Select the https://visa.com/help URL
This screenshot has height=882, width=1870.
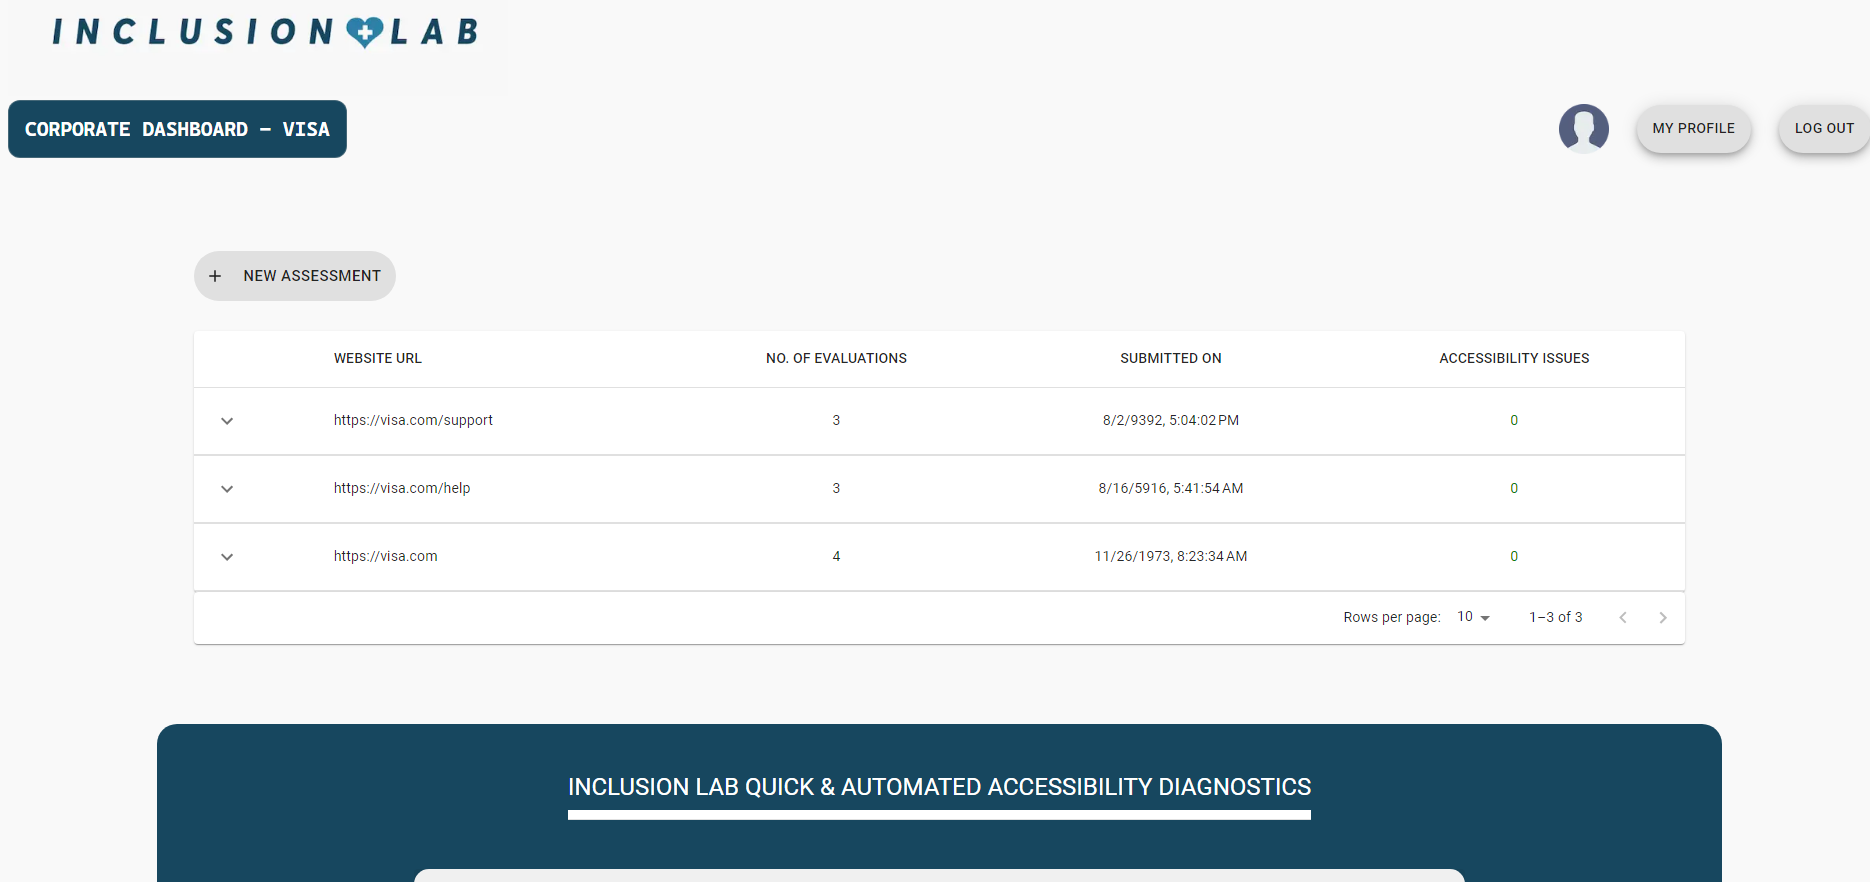click(402, 488)
